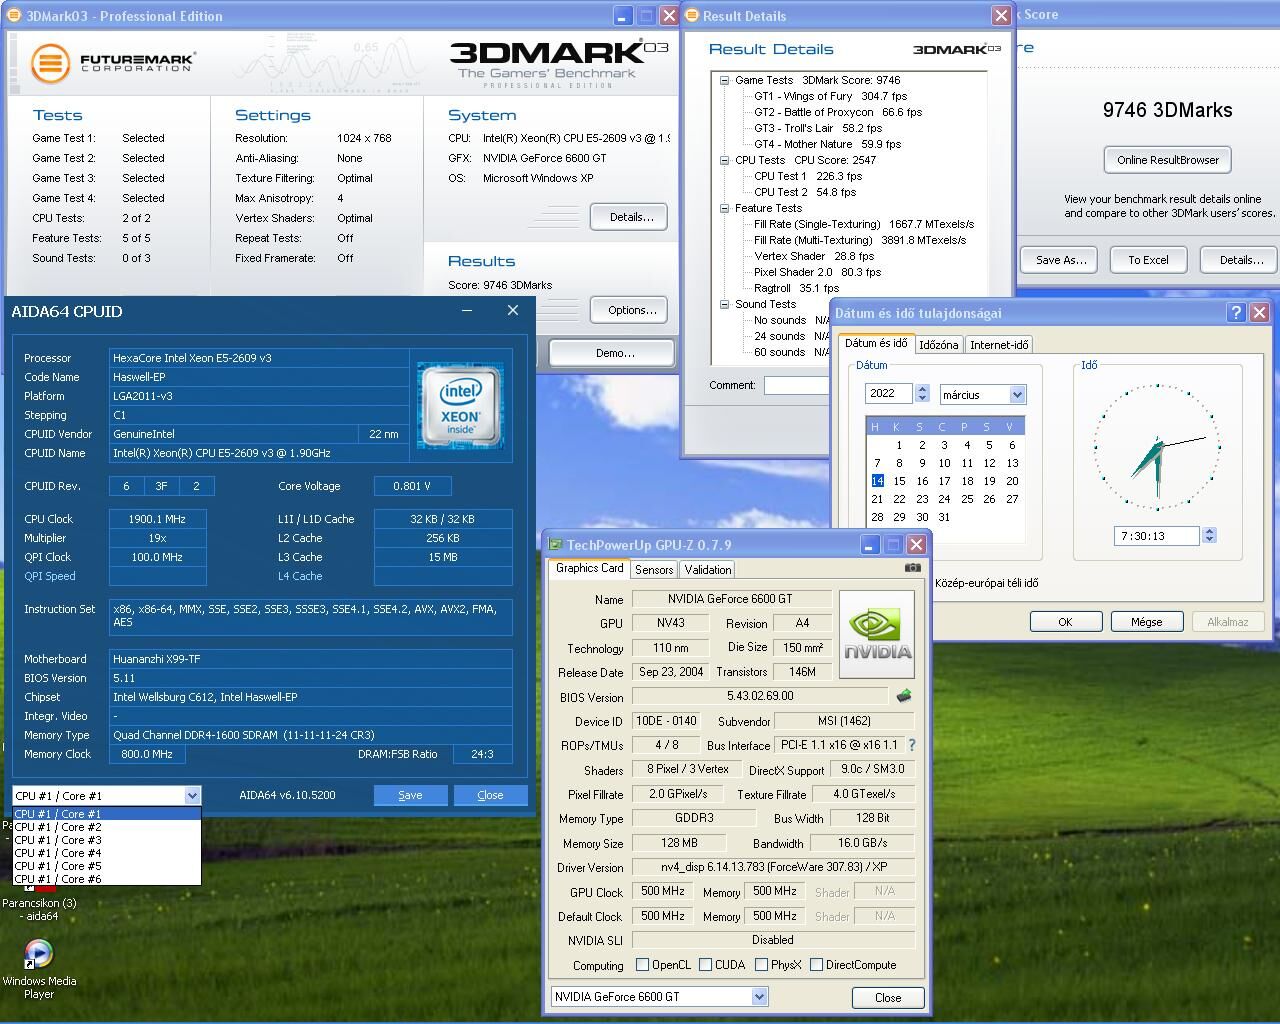Select the CPU Test 1 result row
This screenshot has width=1280, height=1024.
pos(808,176)
